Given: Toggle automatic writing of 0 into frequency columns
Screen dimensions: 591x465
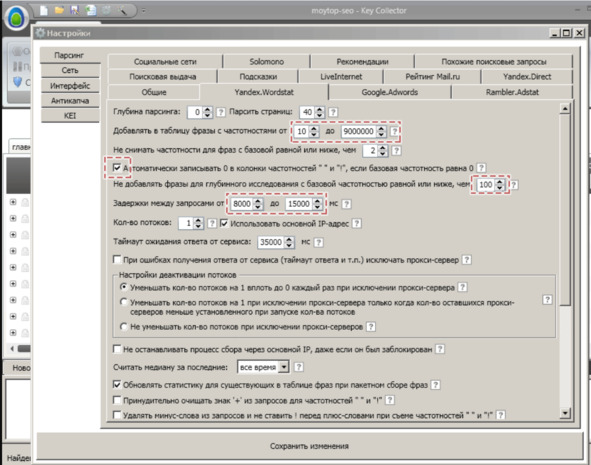Looking at the screenshot, I should click(117, 168).
